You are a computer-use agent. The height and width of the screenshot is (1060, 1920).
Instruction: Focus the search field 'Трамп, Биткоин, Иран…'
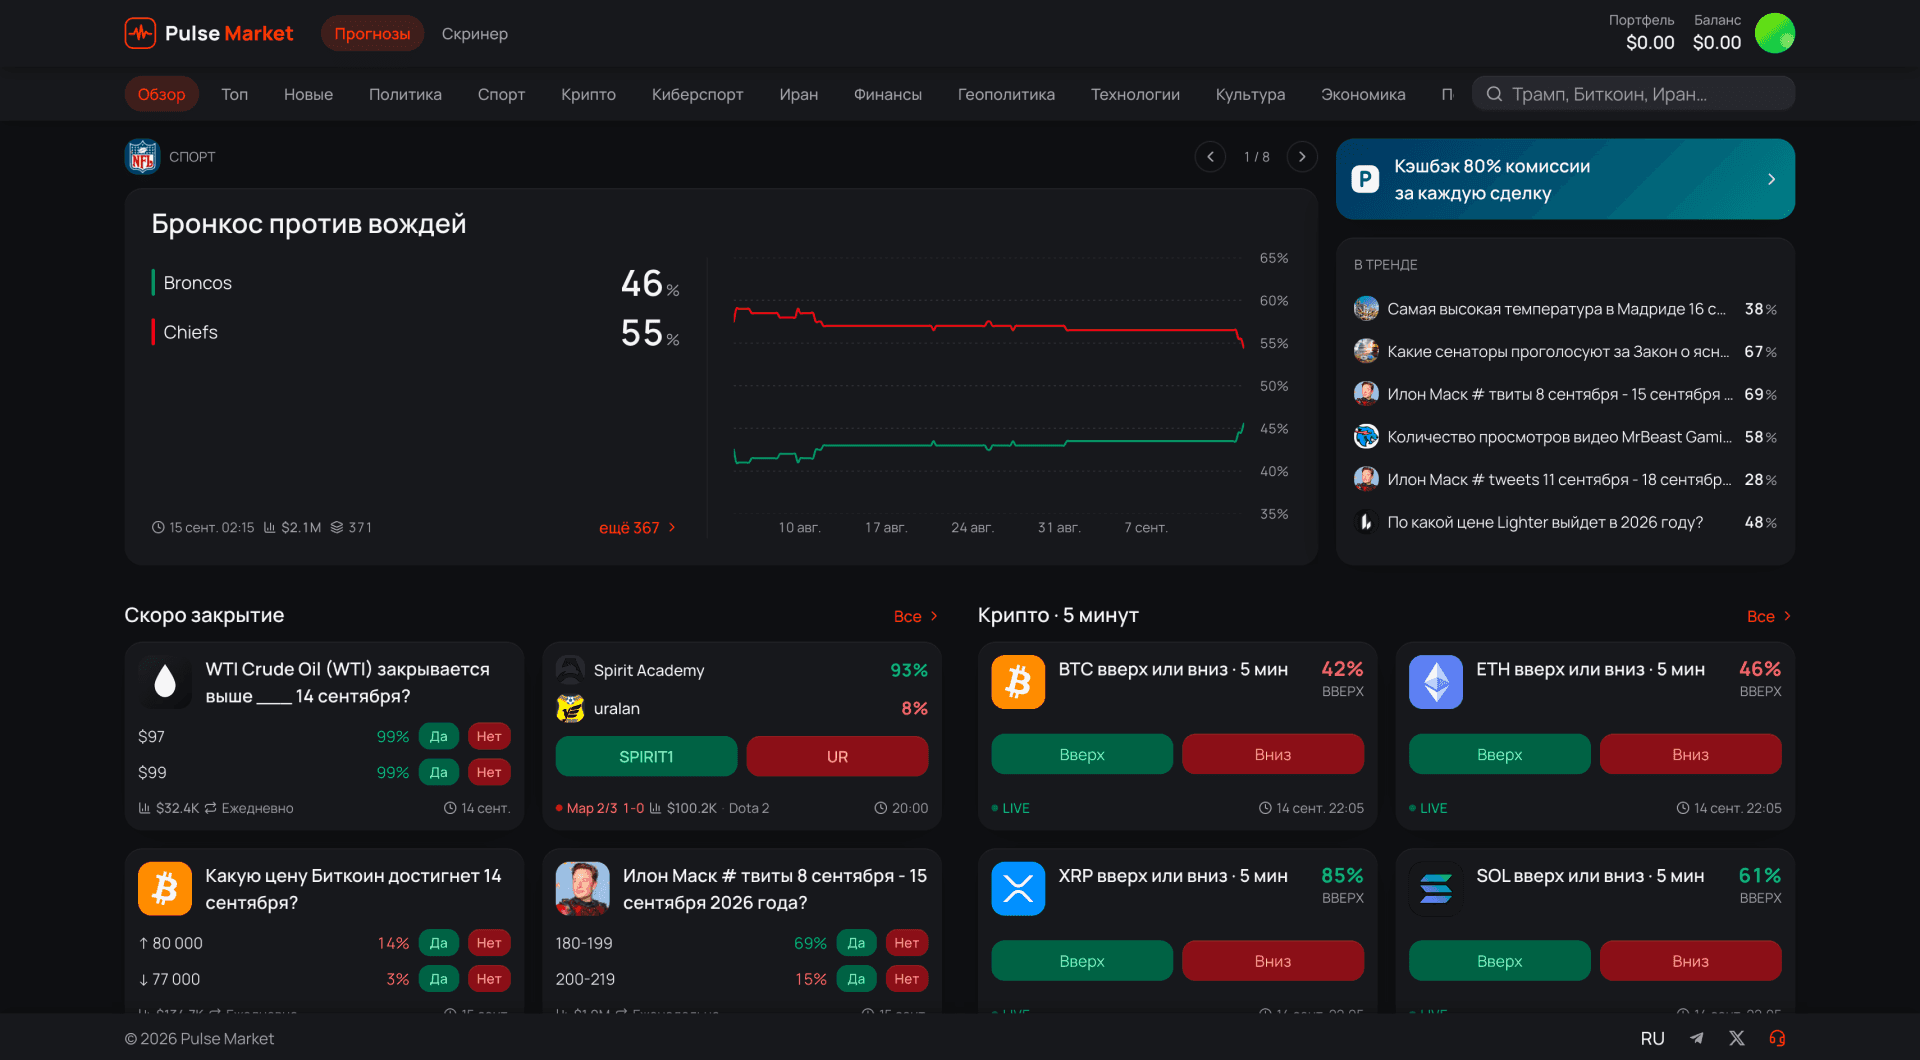tap(1633, 94)
